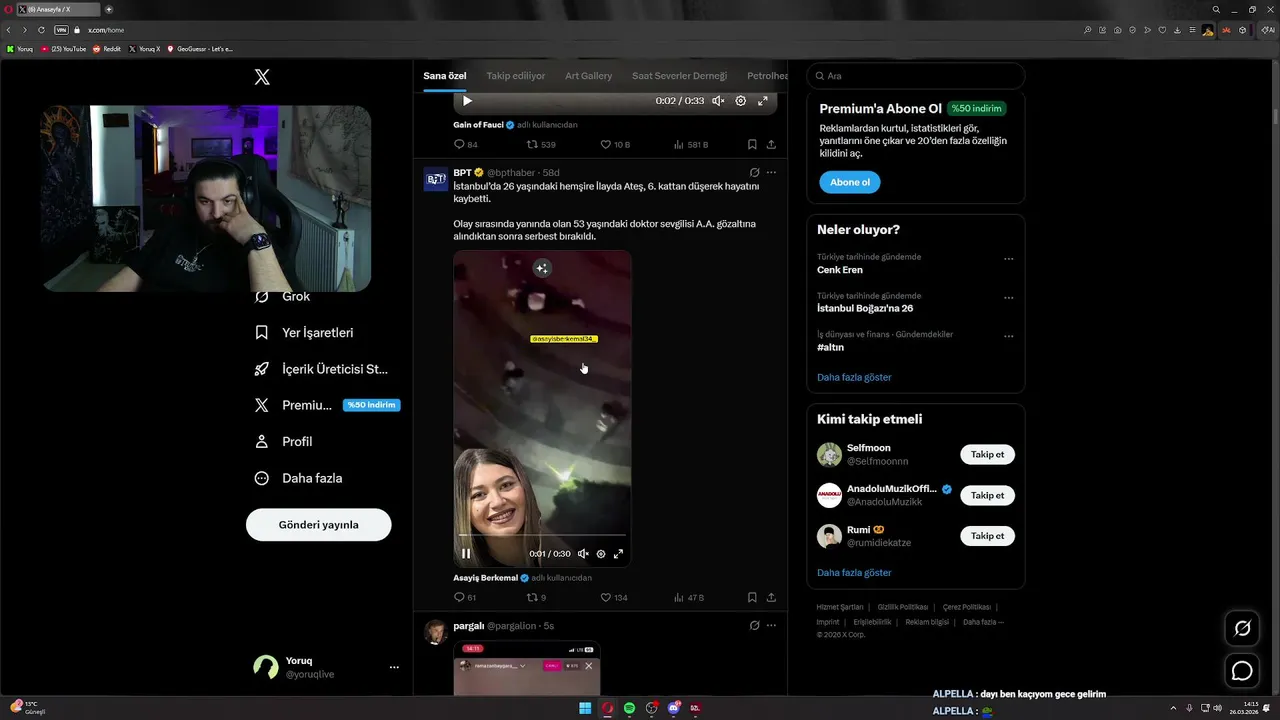Open the #altın trending topic
The image size is (1280, 720).
(831, 348)
